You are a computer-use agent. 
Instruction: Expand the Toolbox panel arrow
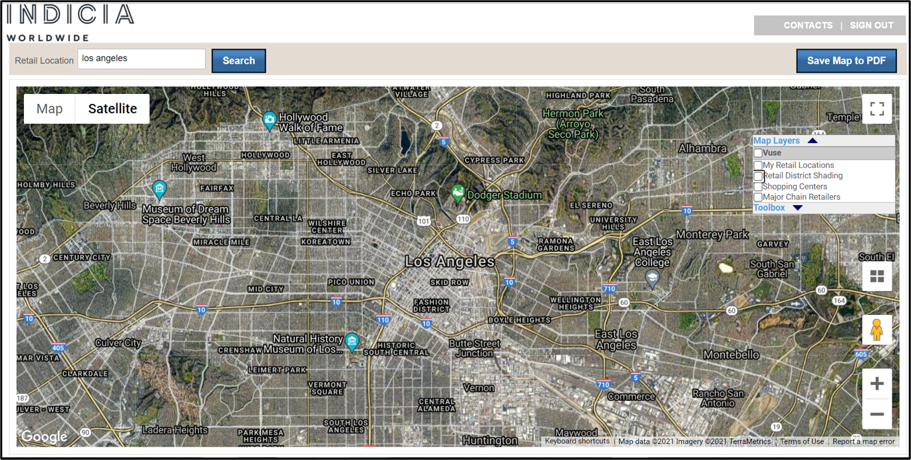(797, 208)
